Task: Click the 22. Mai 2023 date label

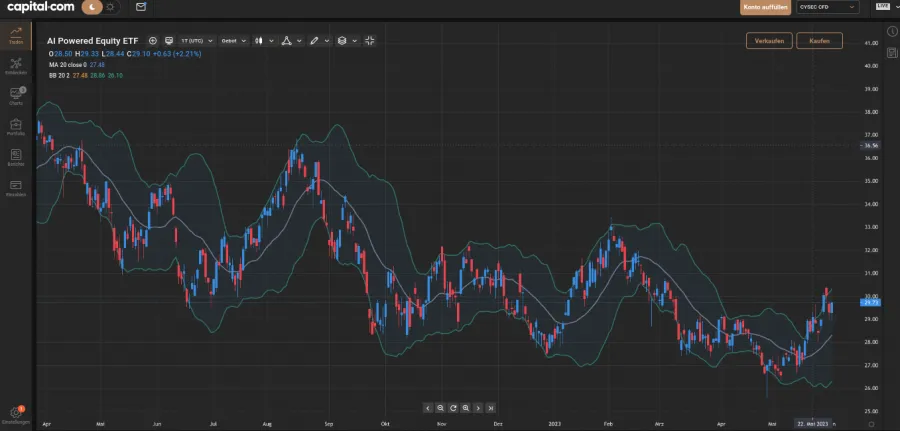Action: 812,424
